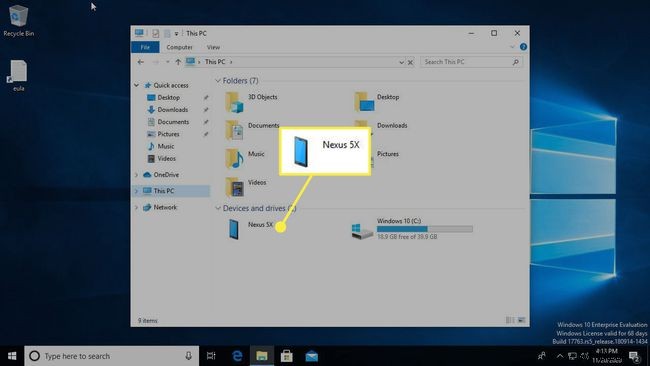Select the Pictures folder label in Folders

[388, 154]
